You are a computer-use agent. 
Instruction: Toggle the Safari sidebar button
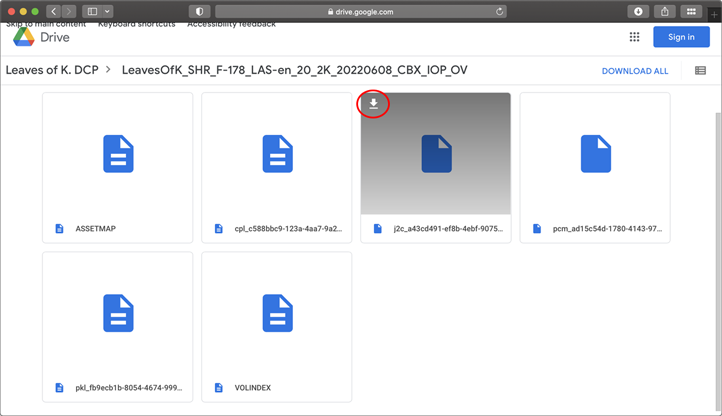pyautogui.click(x=92, y=12)
